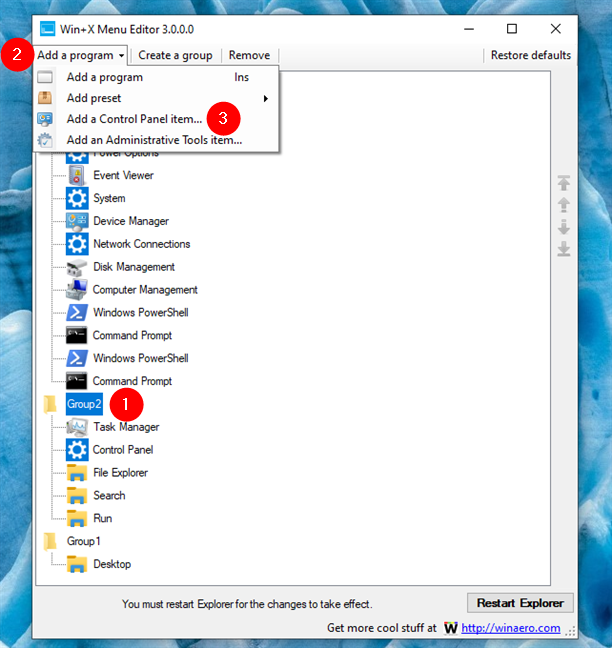Click the move to top arrow
The width and height of the screenshot is (612, 648).
[x=564, y=183]
